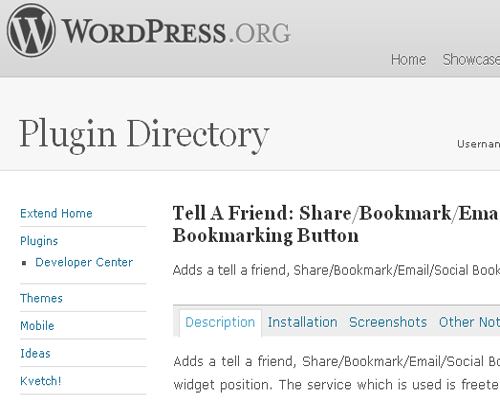
Task: Switch to the Installation tab
Action: click(x=303, y=322)
